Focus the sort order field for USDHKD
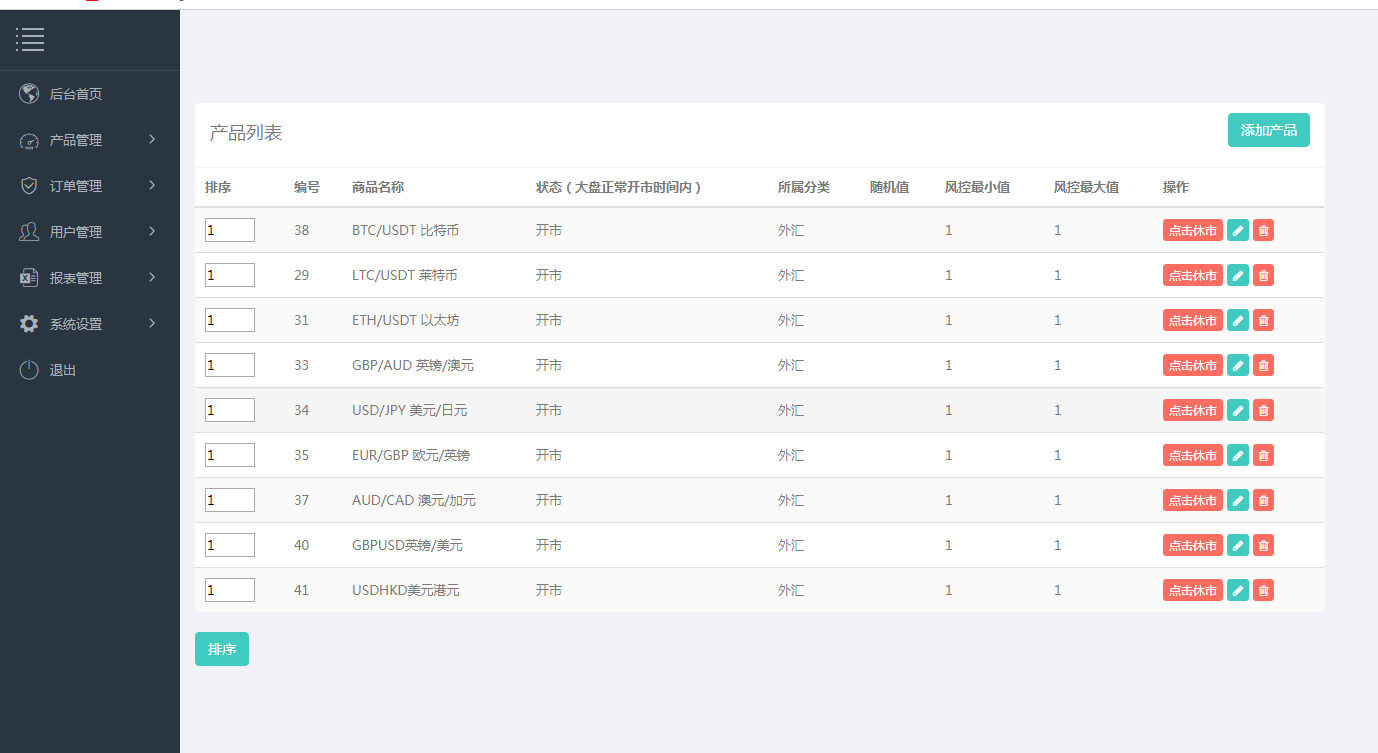This screenshot has height=753, width=1378. click(230, 590)
